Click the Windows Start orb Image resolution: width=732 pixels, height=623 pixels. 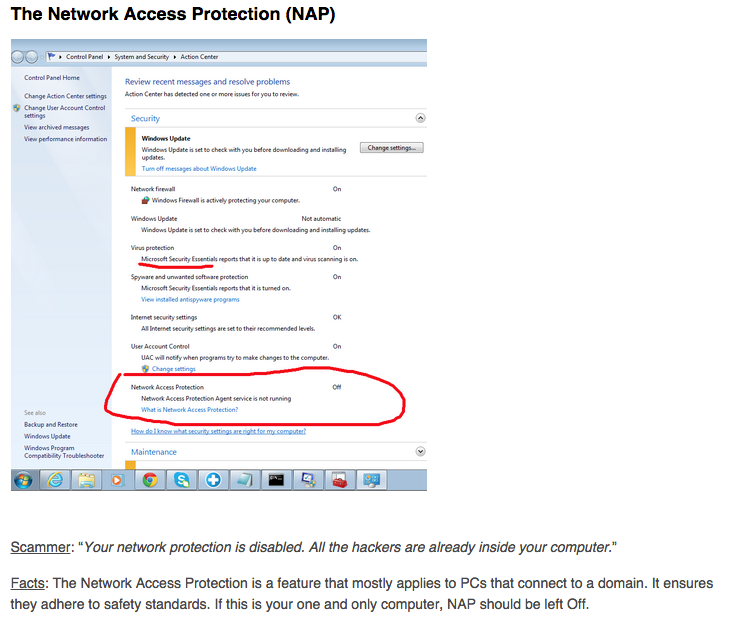coord(22,480)
